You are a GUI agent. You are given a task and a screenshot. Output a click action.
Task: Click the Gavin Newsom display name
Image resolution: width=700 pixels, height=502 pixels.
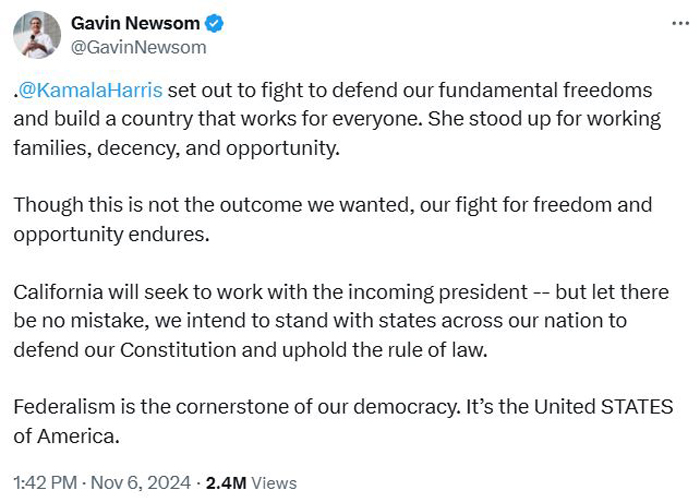click(x=135, y=23)
